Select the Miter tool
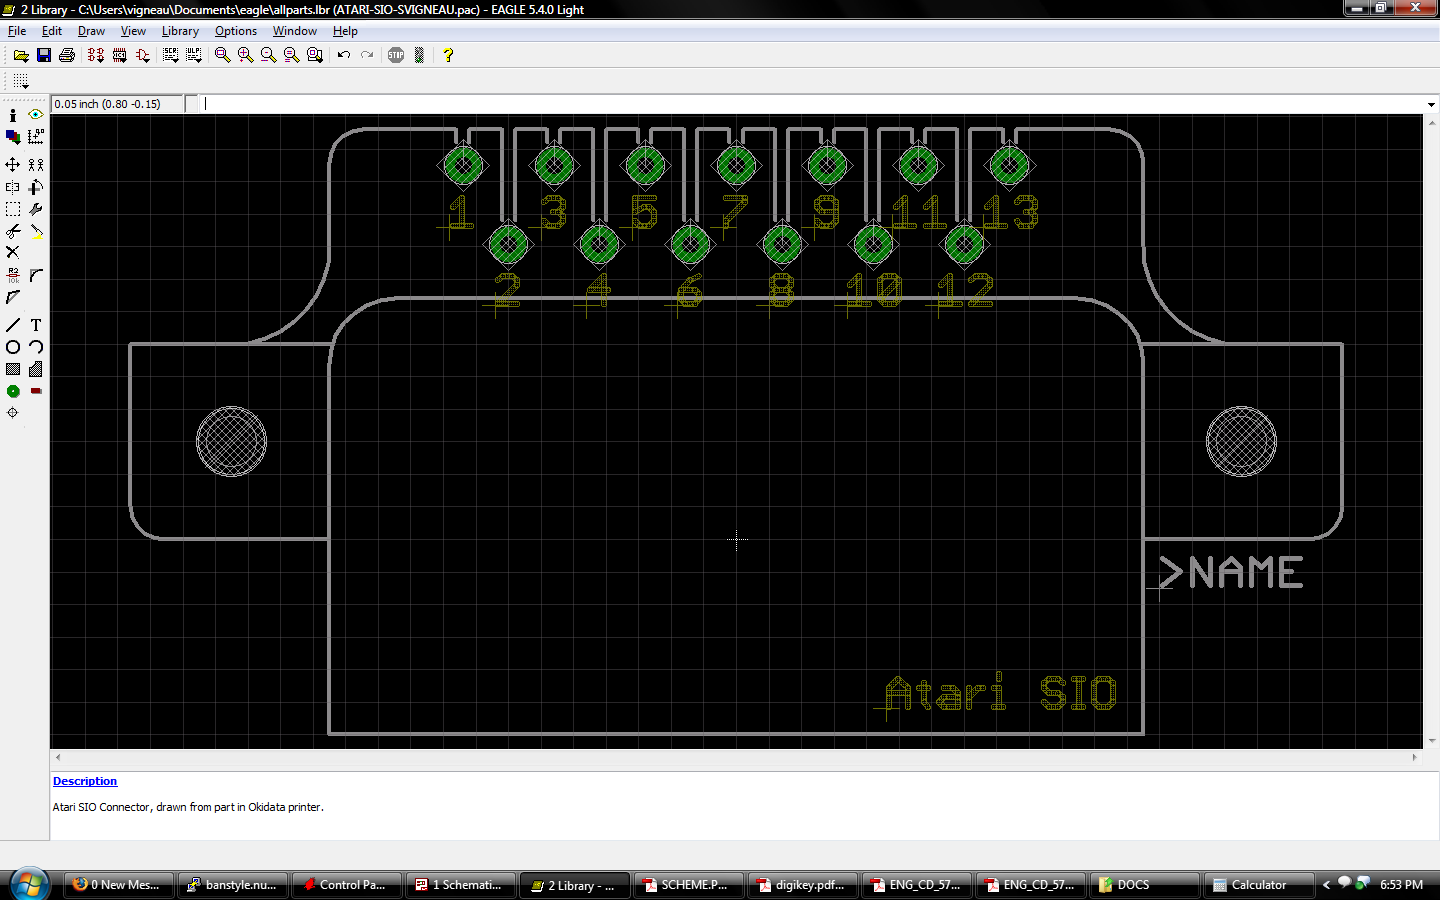This screenshot has height=900, width=1440. [36, 275]
